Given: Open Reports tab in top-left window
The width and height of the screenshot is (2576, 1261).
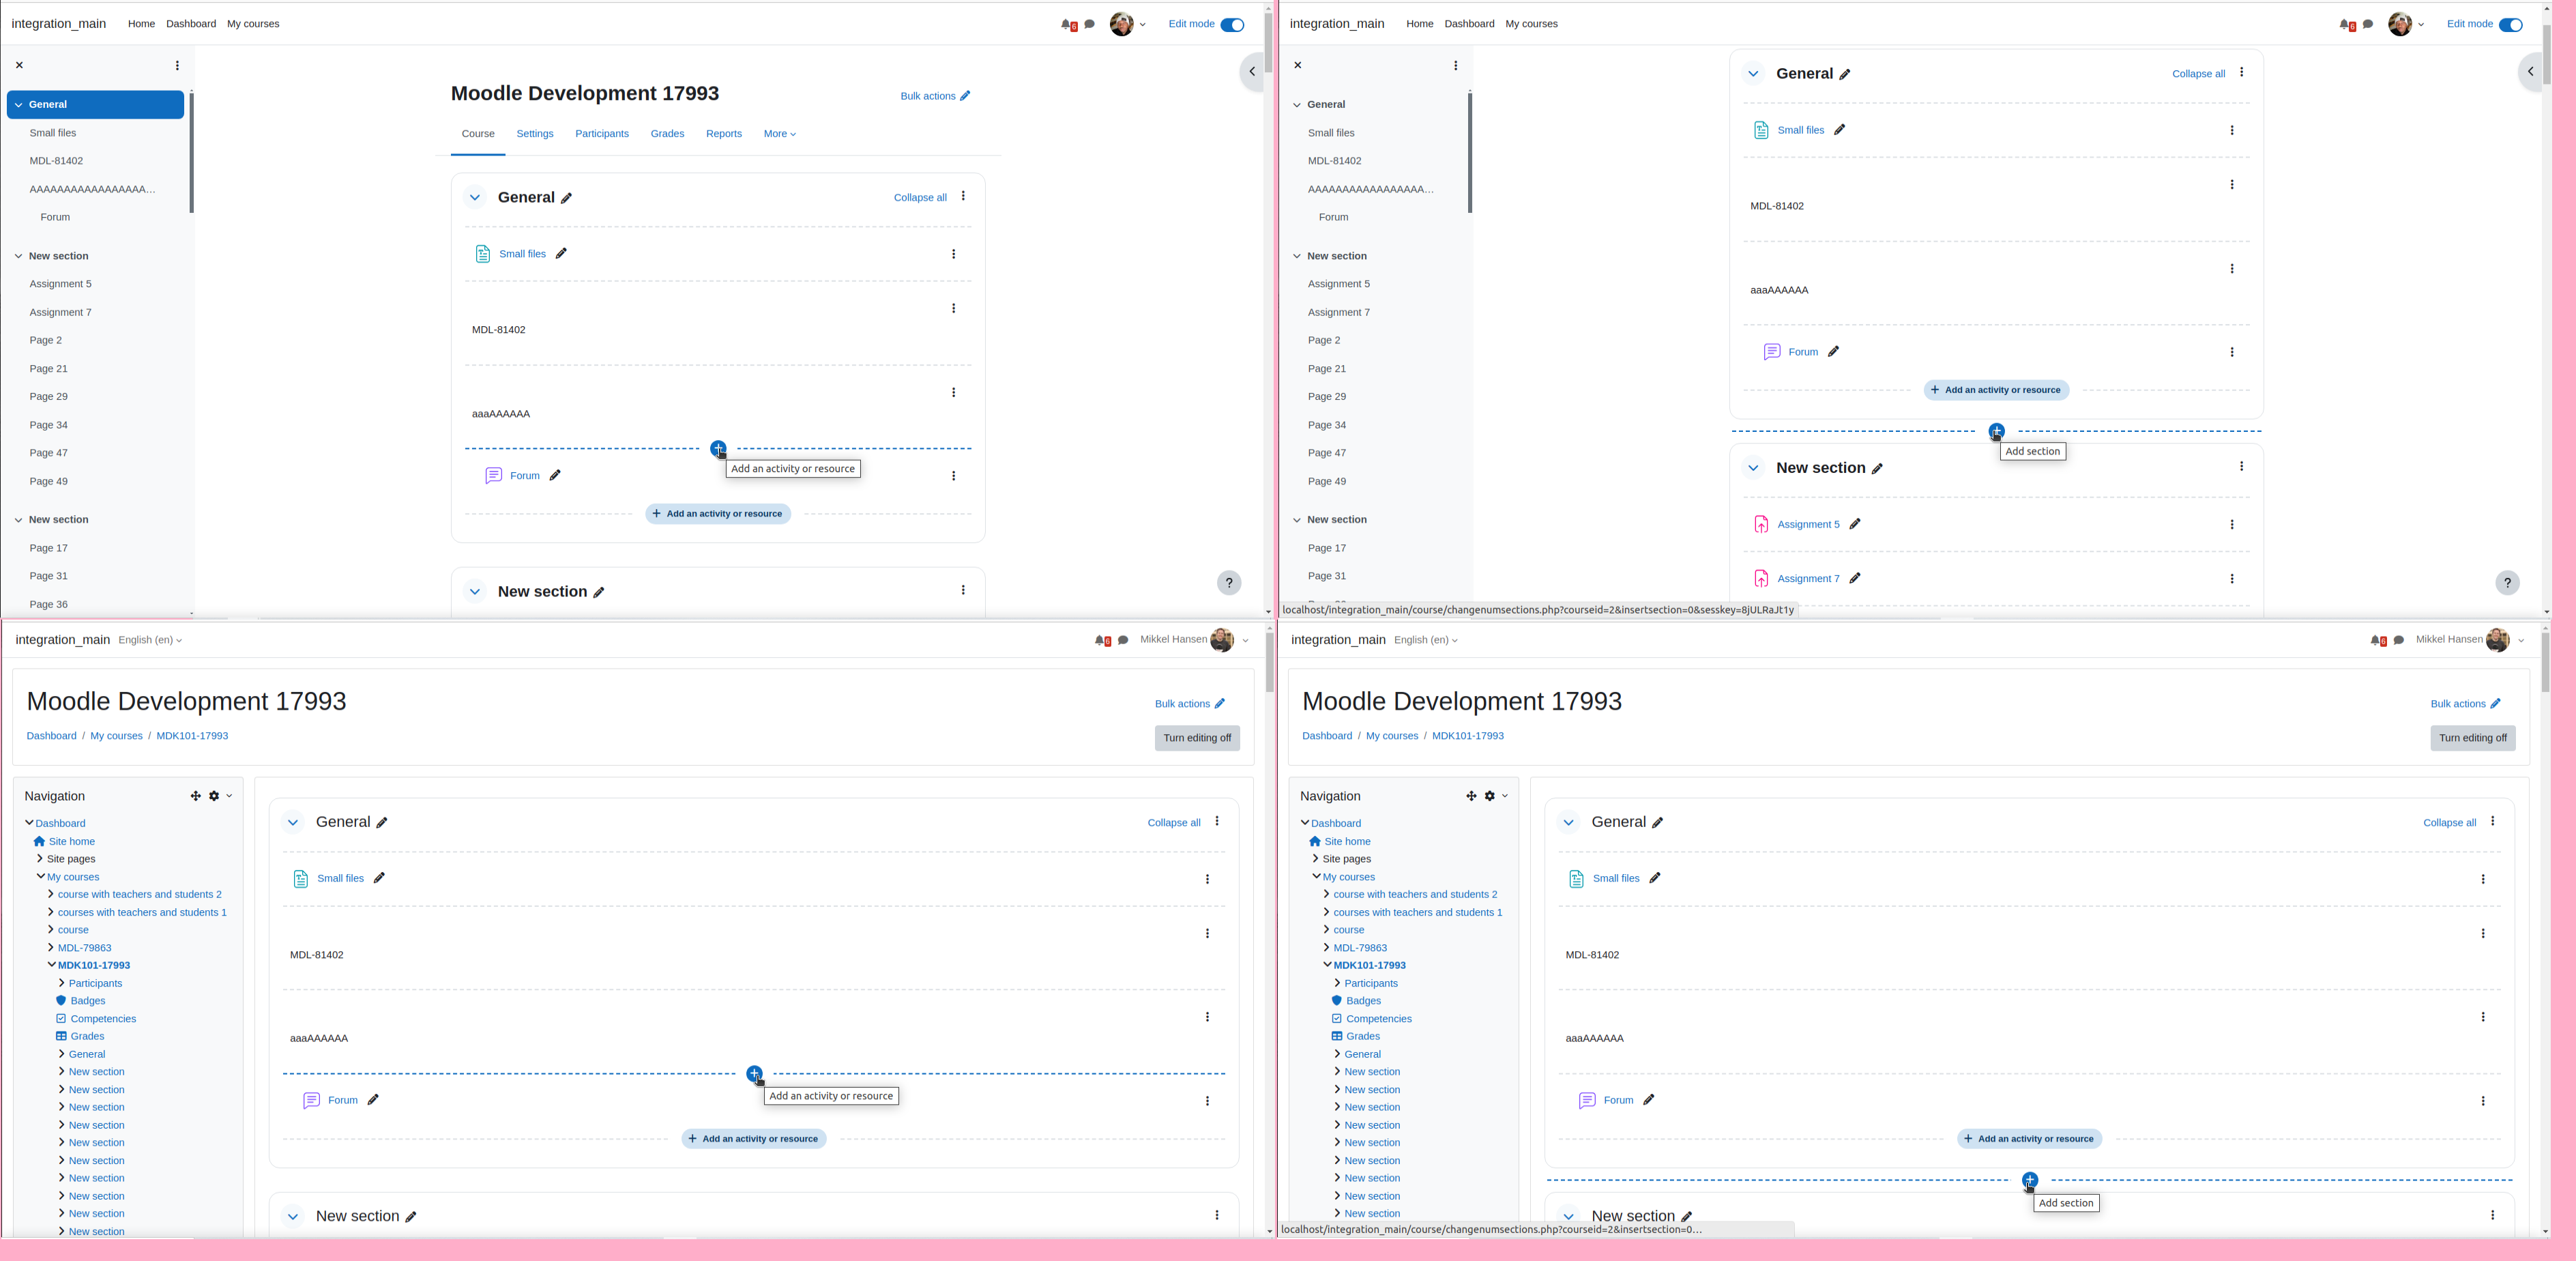Looking at the screenshot, I should [724, 134].
